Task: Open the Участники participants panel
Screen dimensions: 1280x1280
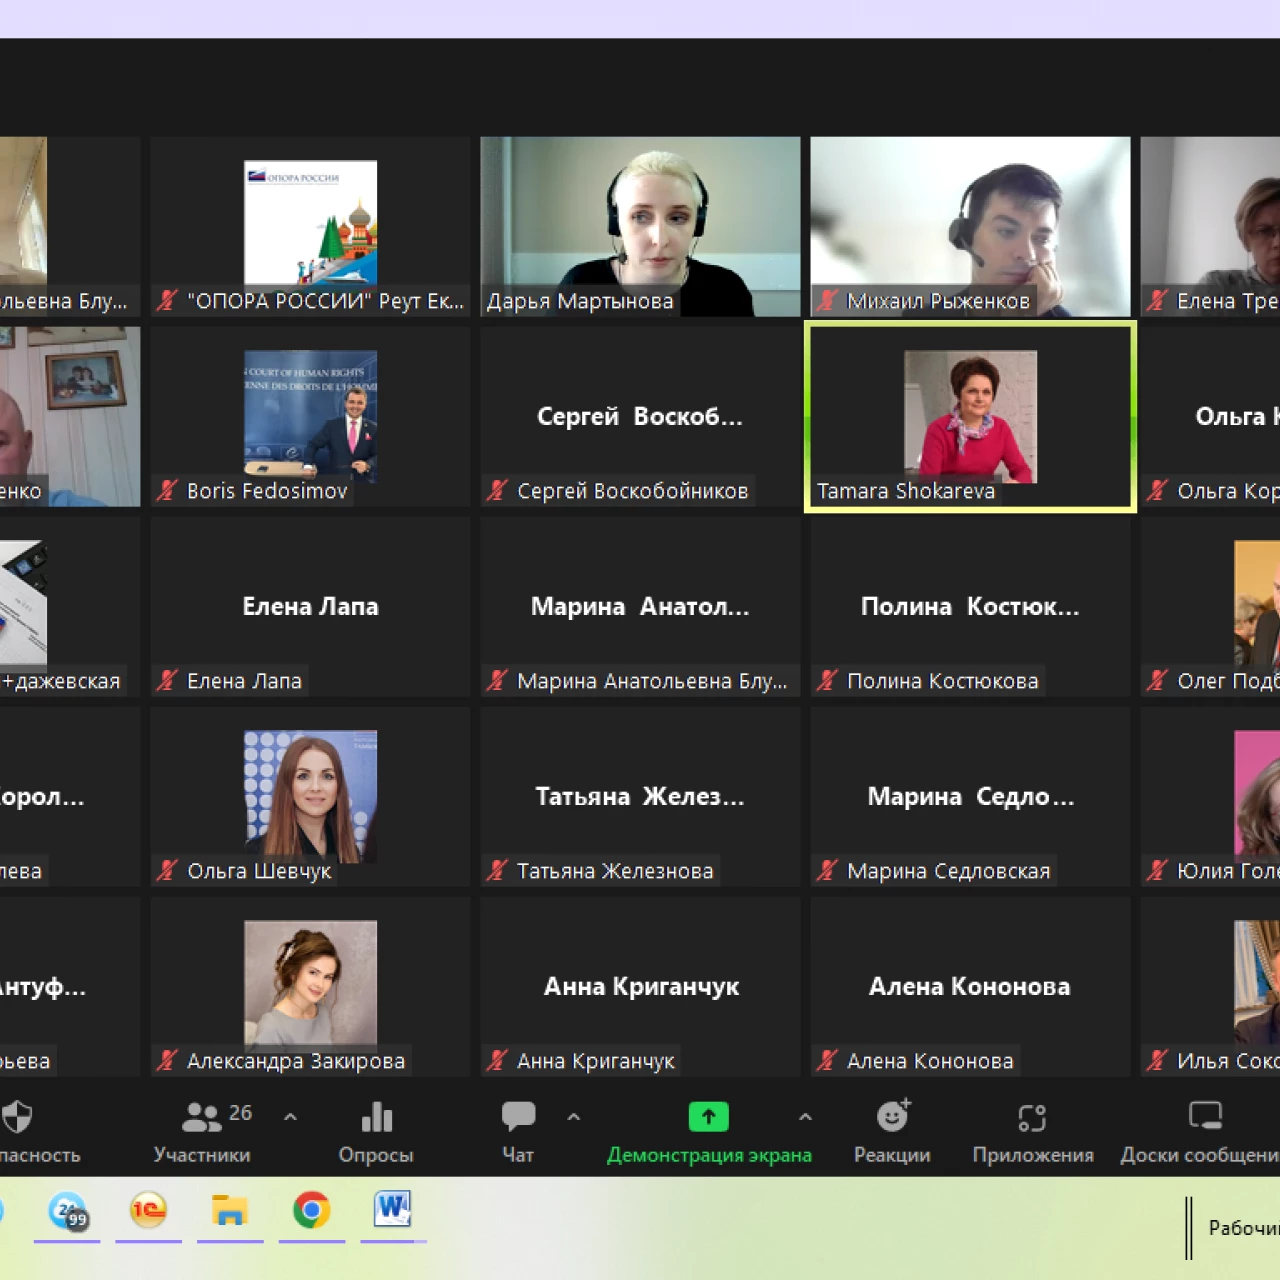Action: pos(203,1132)
